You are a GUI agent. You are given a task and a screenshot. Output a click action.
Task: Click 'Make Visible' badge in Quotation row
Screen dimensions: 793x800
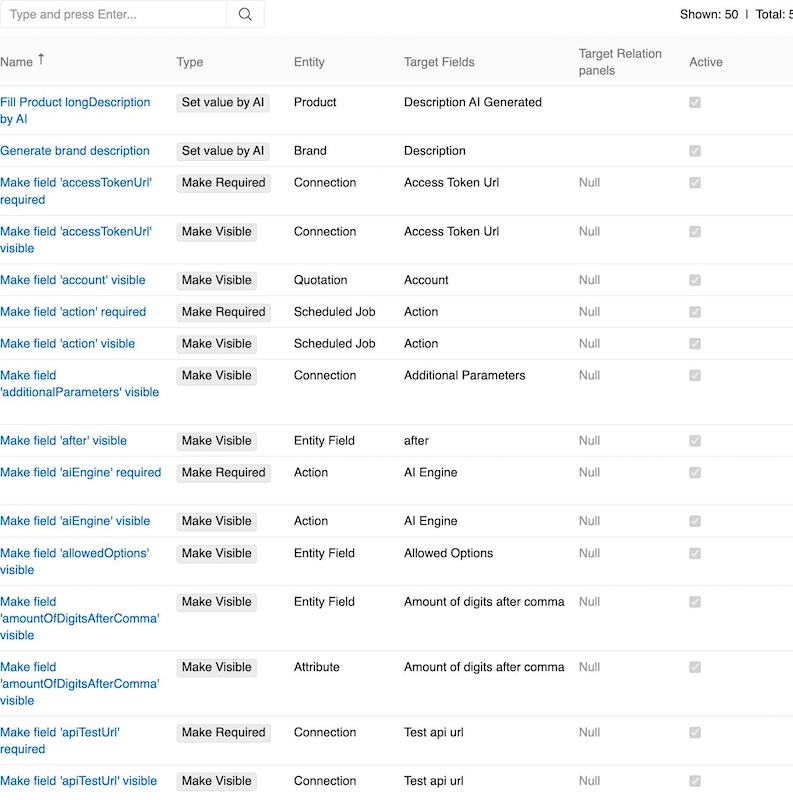[216, 280]
